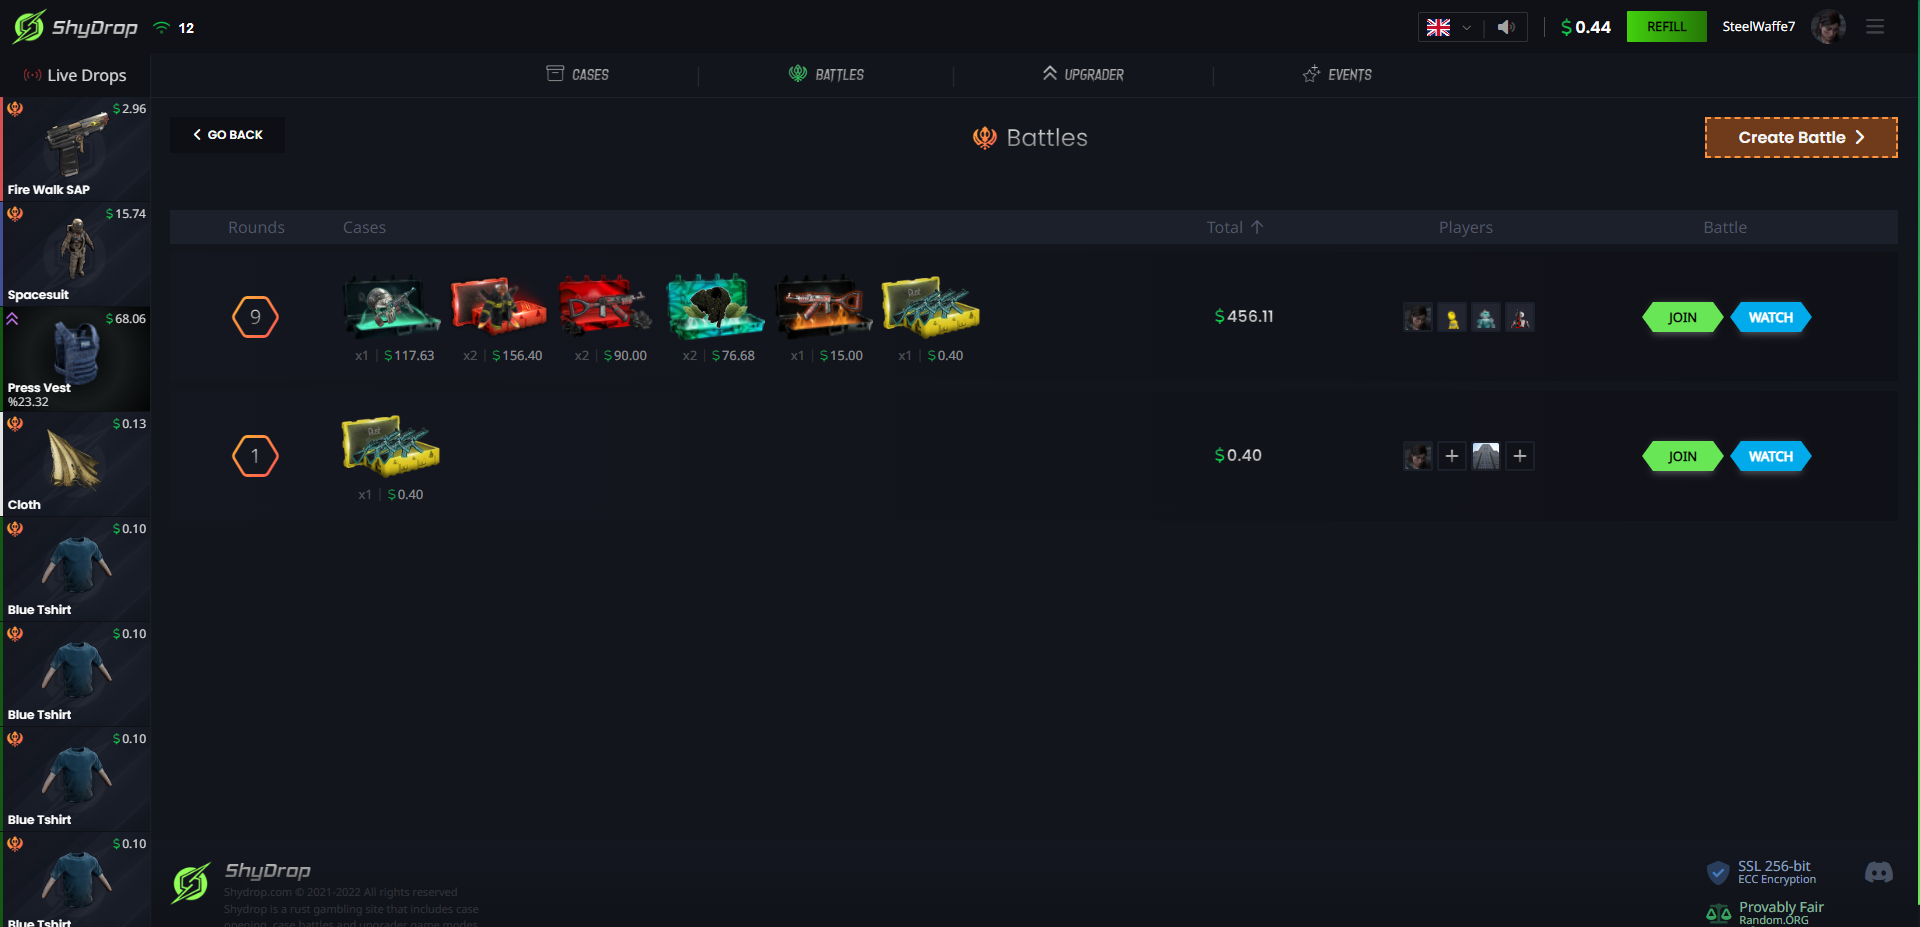Click the green $0.44 balance display
The height and width of the screenshot is (927, 1920).
click(1585, 27)
